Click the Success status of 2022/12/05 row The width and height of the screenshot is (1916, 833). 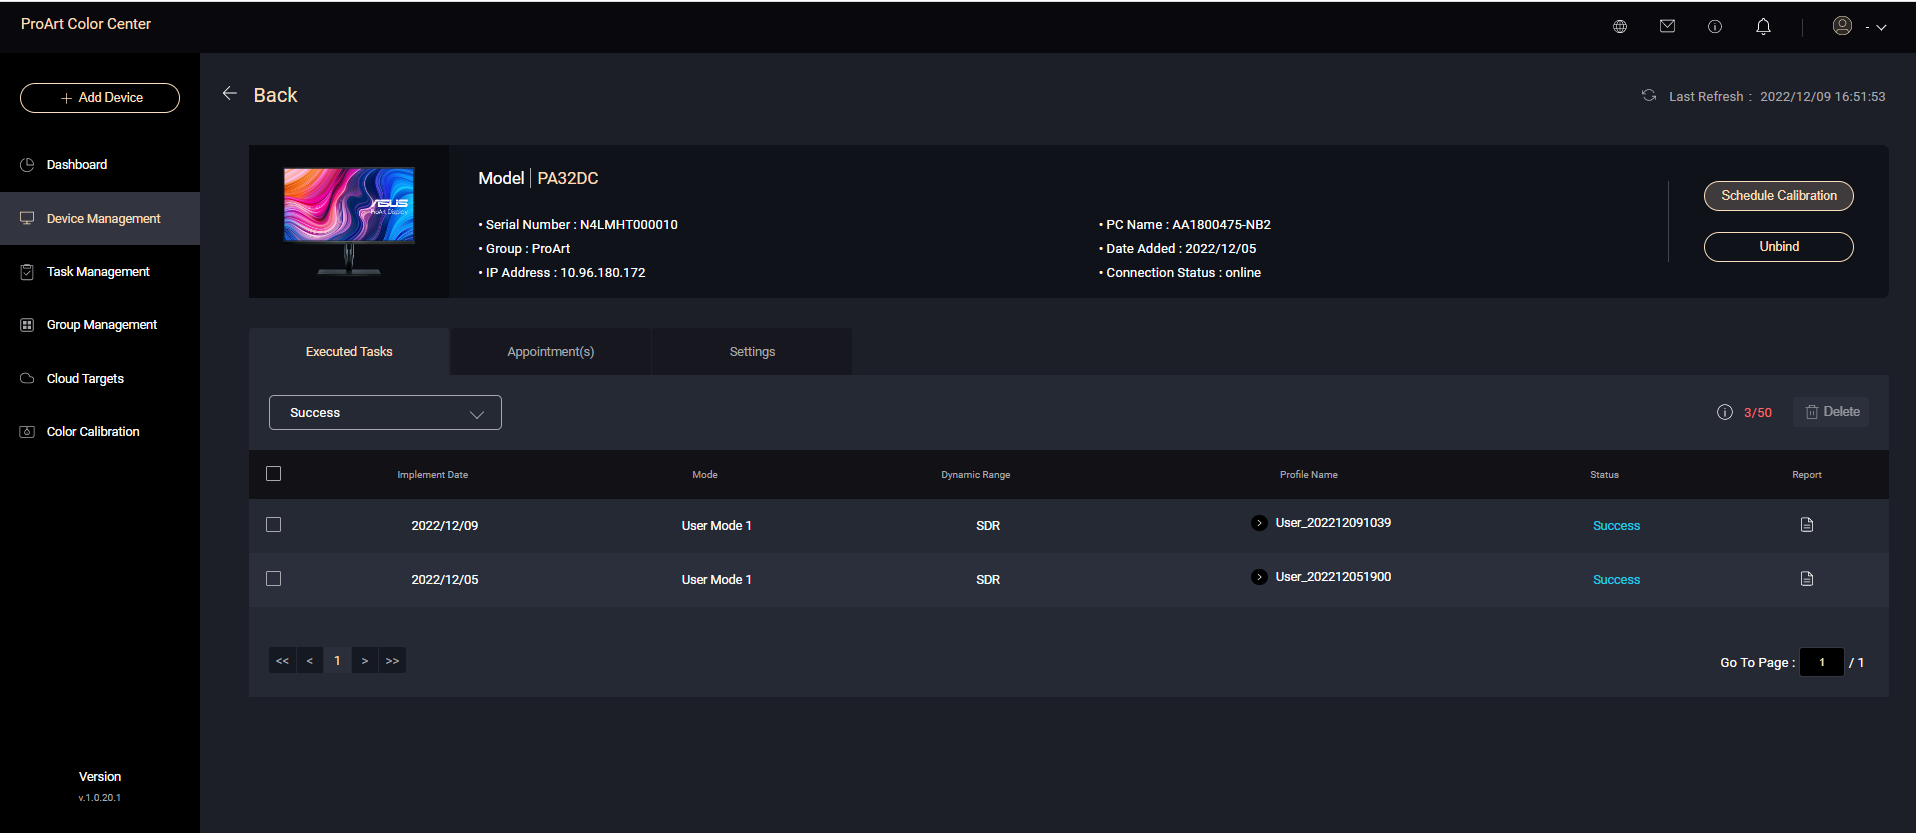click(x=1616, y=580)
